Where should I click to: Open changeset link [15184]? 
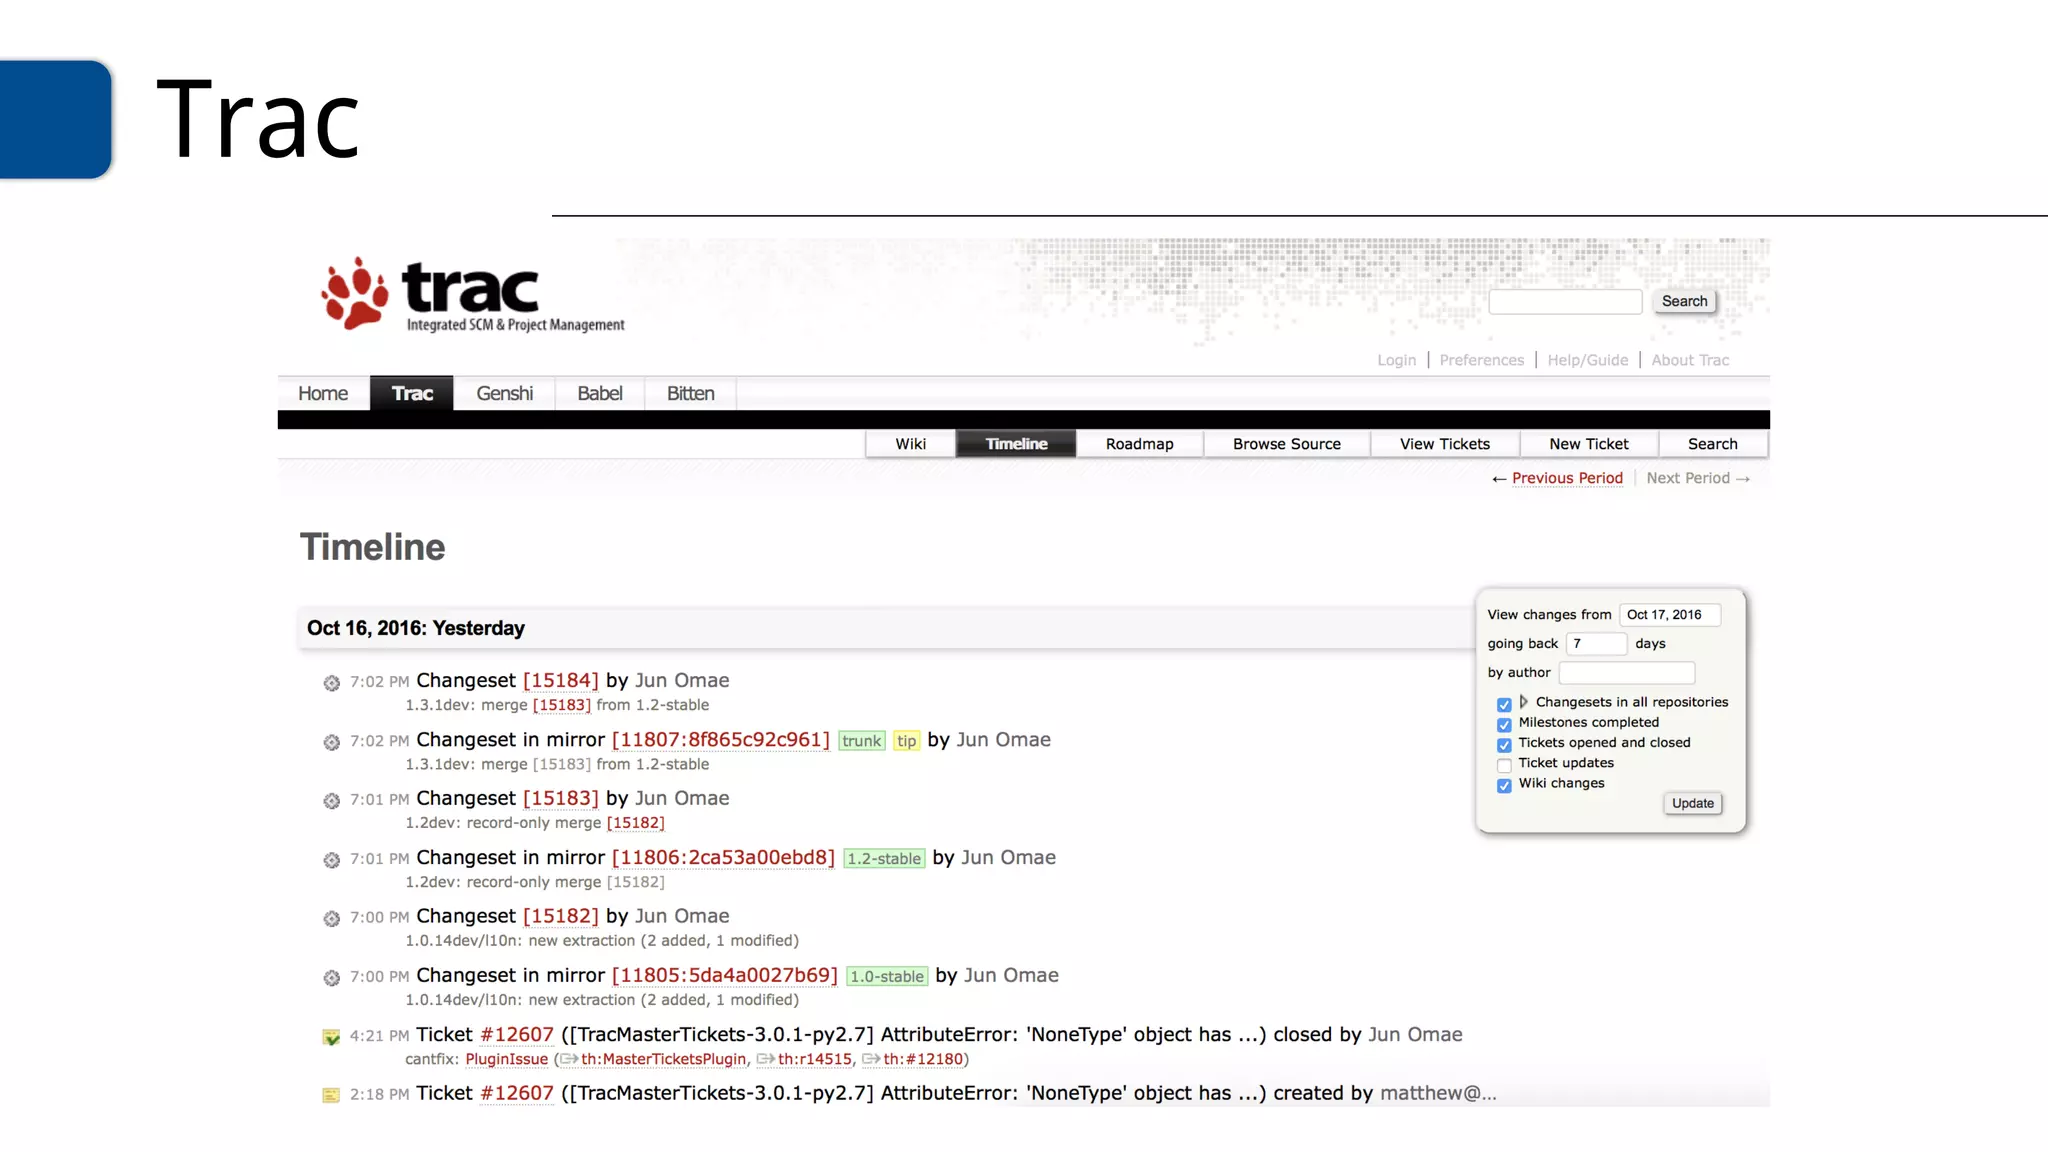(560, 681)
